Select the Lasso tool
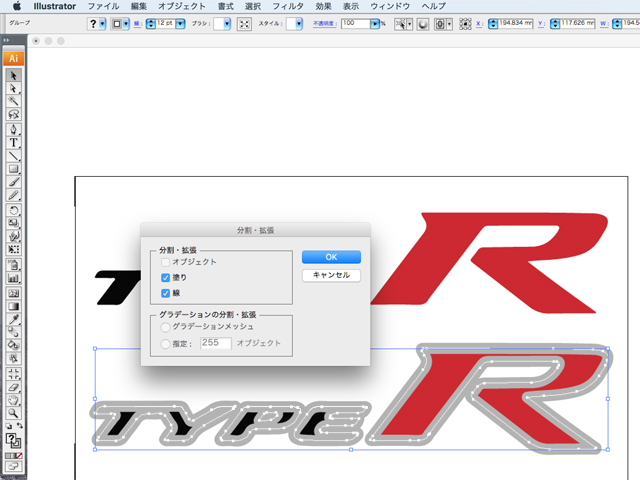 (13, 114)
